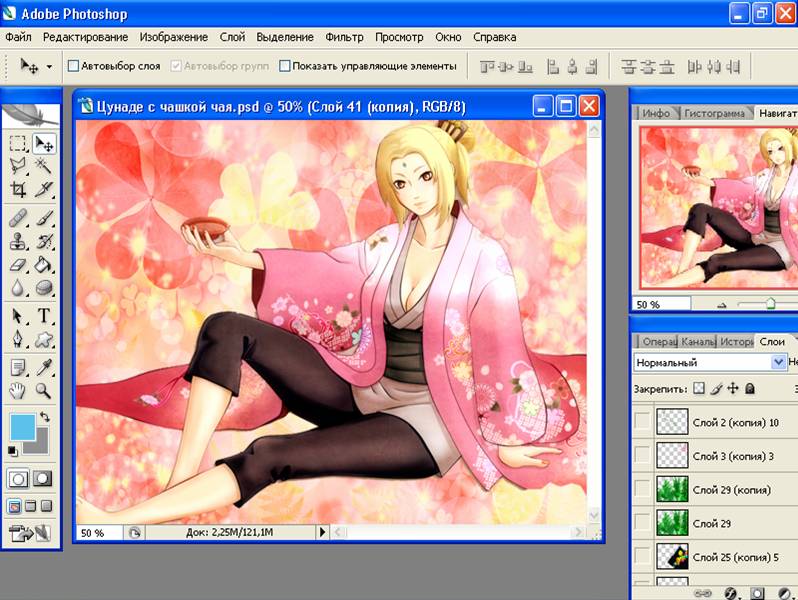Viewport: 798px width, 600px height.
Task: Open the Просмотр menu
Action: point(399,37)
